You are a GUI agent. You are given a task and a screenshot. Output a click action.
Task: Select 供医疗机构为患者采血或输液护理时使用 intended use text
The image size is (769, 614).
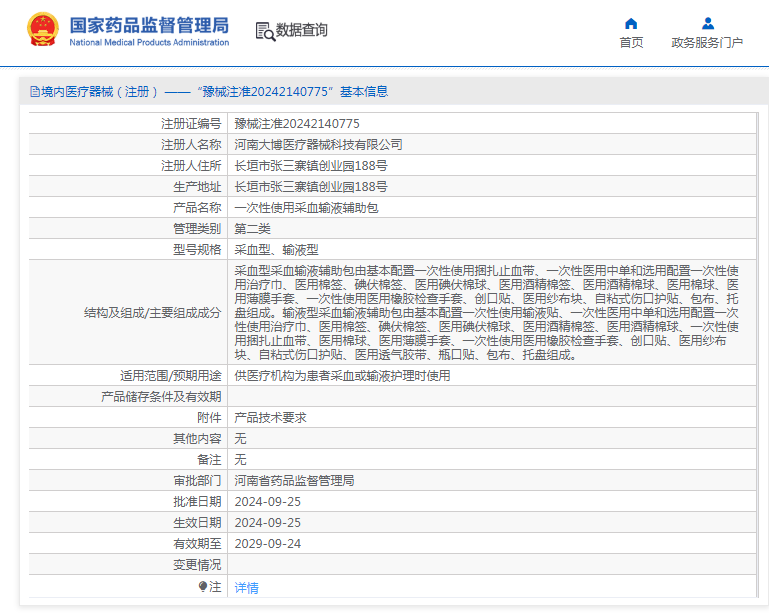click(x=342, y=376)
